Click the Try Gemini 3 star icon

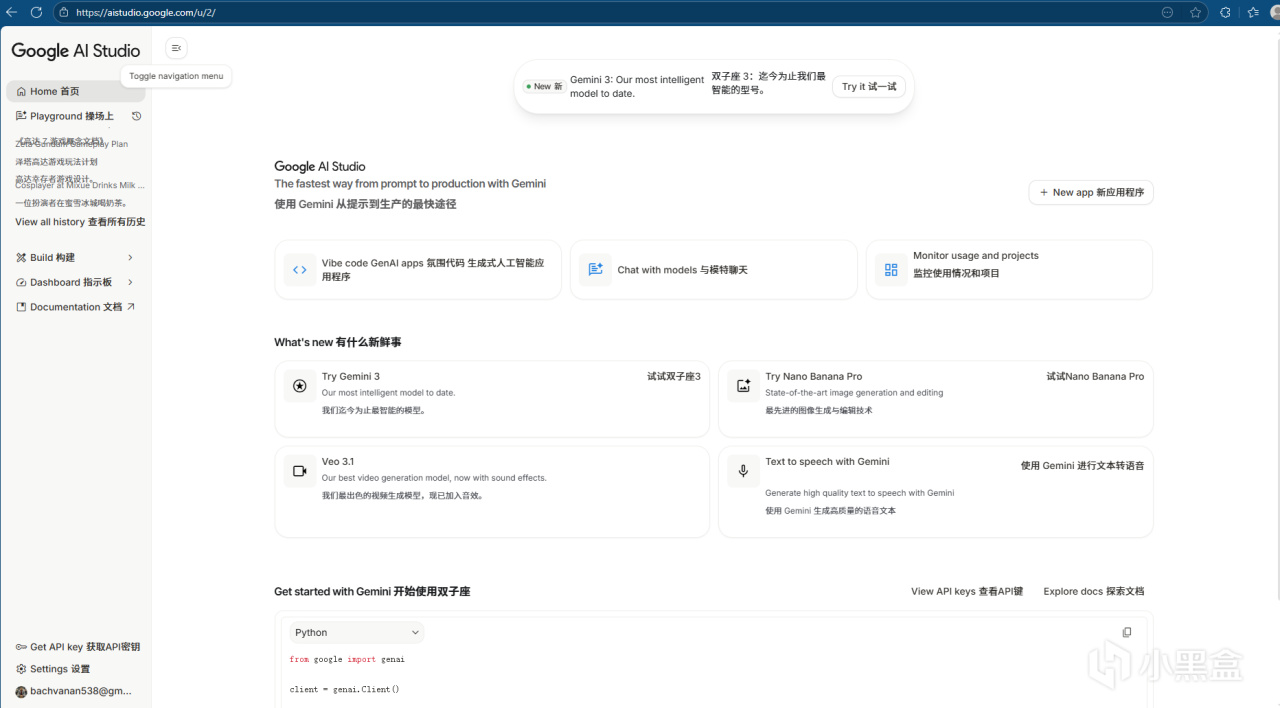click(x=300, y=386)
